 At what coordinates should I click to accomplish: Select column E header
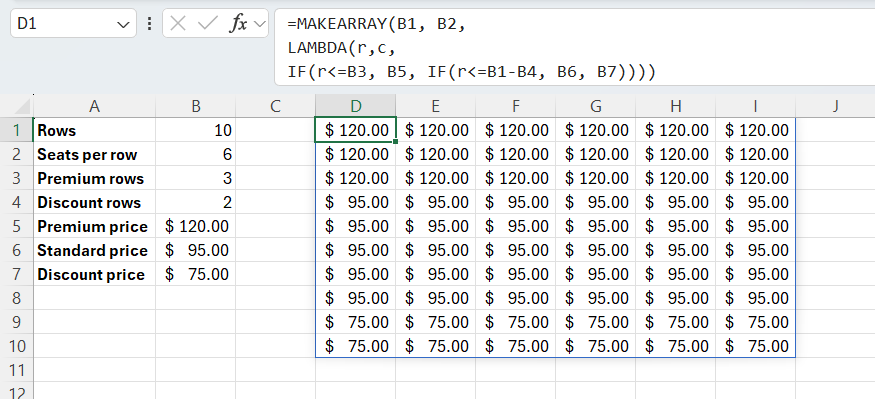pyautogui.click(x=435, y=106)
